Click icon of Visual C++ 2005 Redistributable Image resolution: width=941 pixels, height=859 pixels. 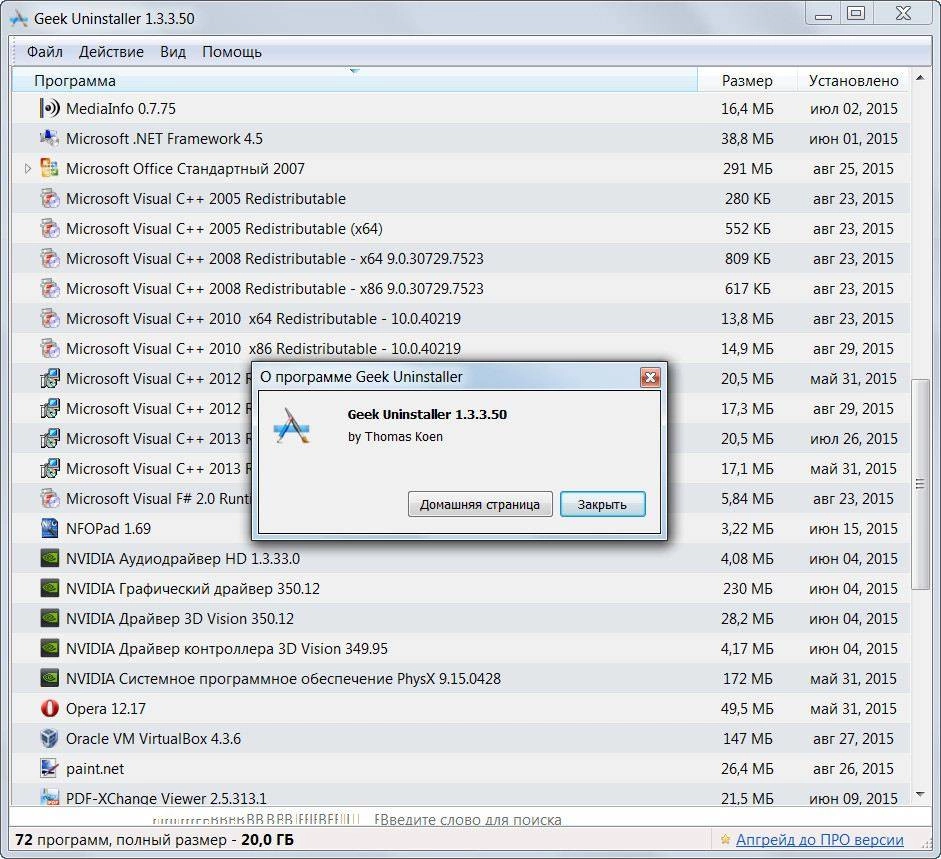point(50,199)
